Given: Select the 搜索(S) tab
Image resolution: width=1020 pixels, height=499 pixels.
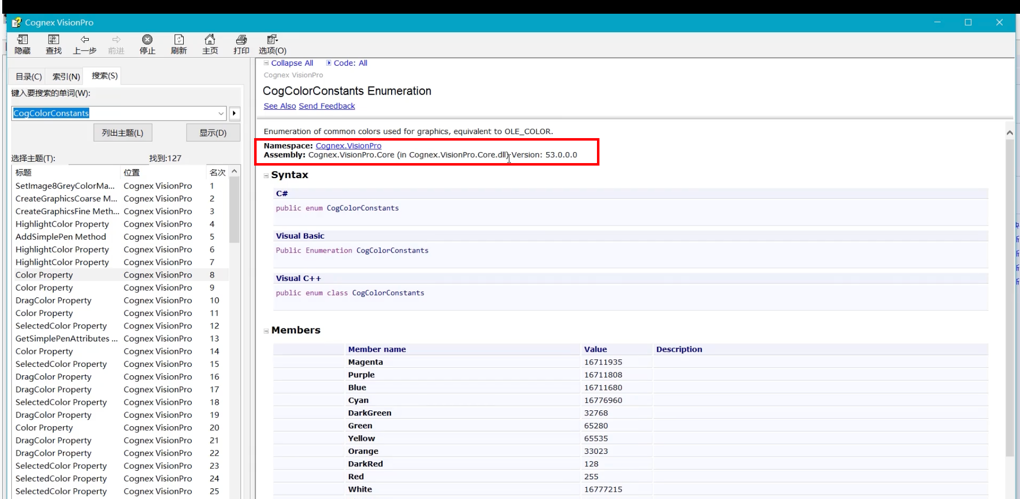Looking at the screenshot, I should point(105,75).
